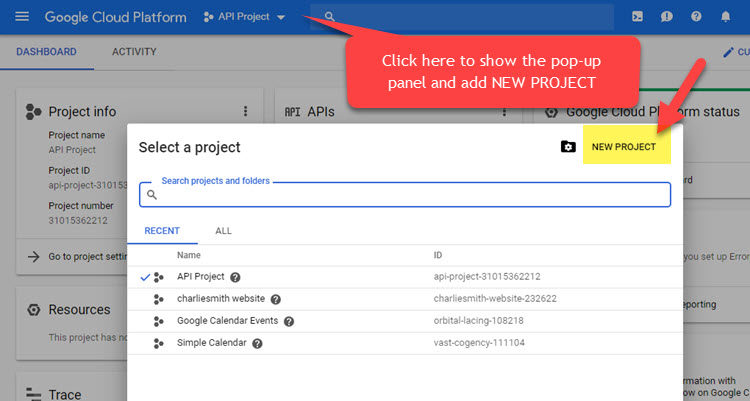
Task: Open Go to project settings link
Action: point(88,256)
